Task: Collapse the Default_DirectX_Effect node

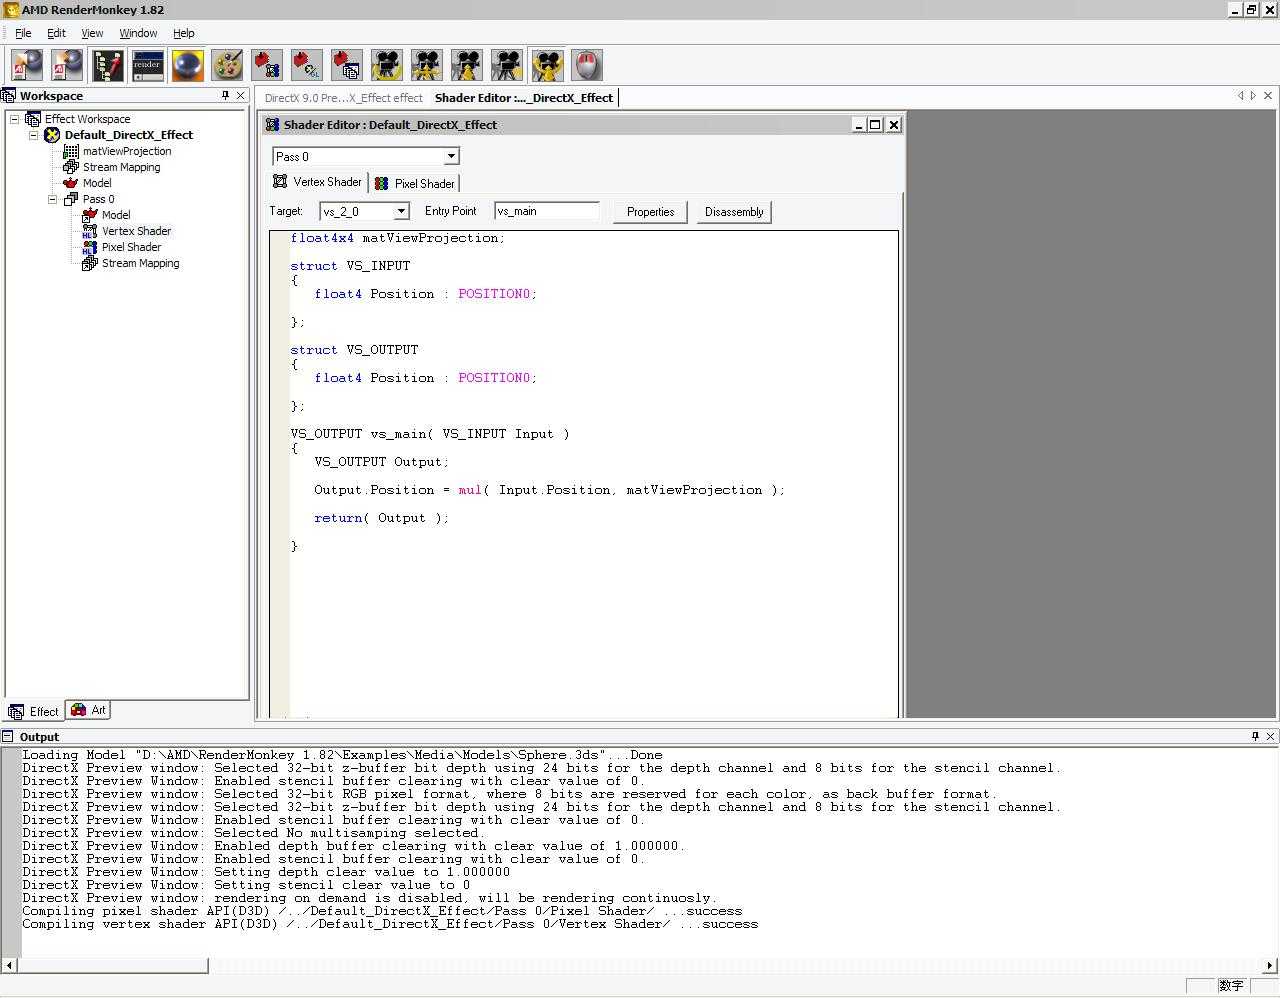Action: coord(33,135)
